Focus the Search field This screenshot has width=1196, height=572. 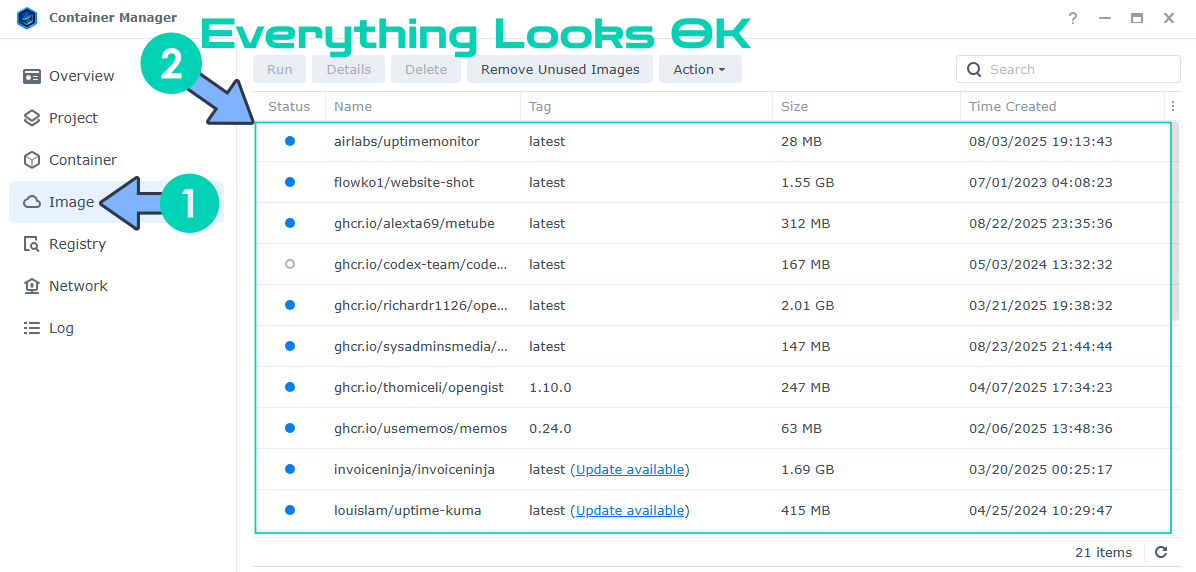[x=1068, y=69]
